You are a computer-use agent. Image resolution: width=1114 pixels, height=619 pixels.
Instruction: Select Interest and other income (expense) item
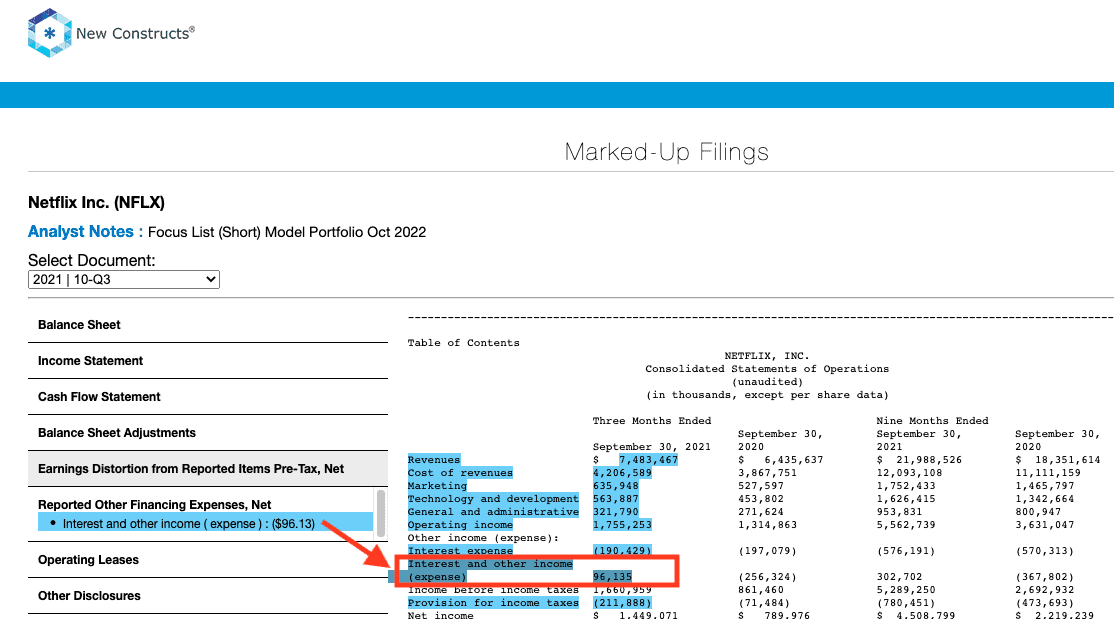[x=205, y=523]
